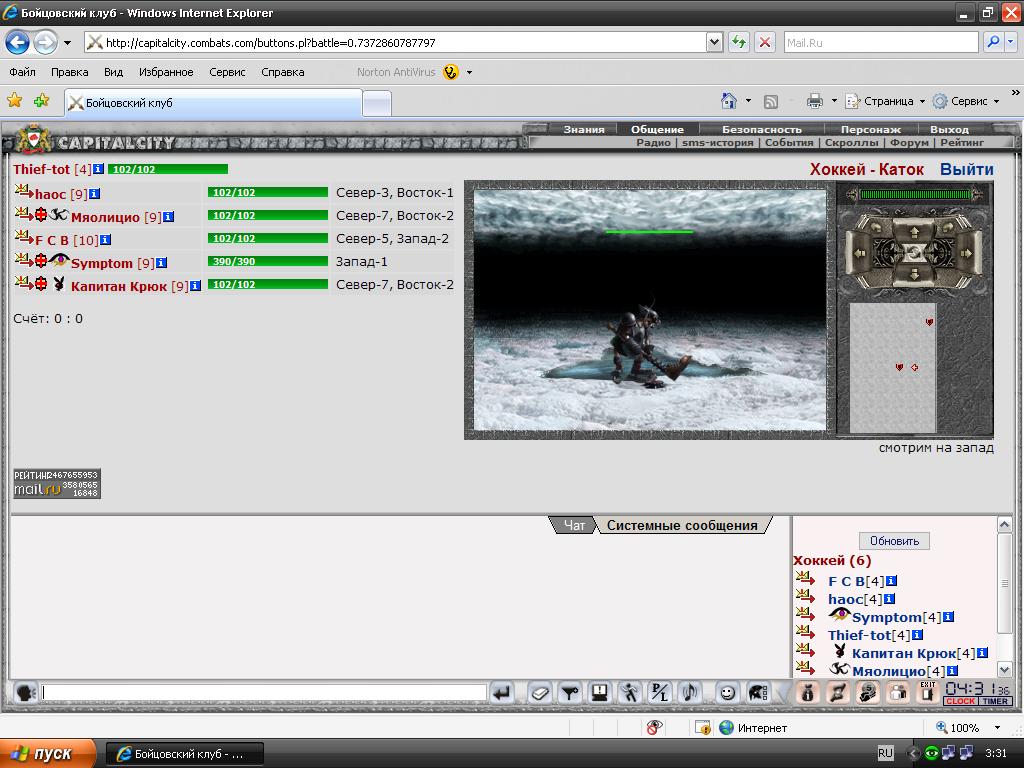Screen dimensions: 1024x768
Task: Switch to TIMER mode
Action: (x=995, y=701)
